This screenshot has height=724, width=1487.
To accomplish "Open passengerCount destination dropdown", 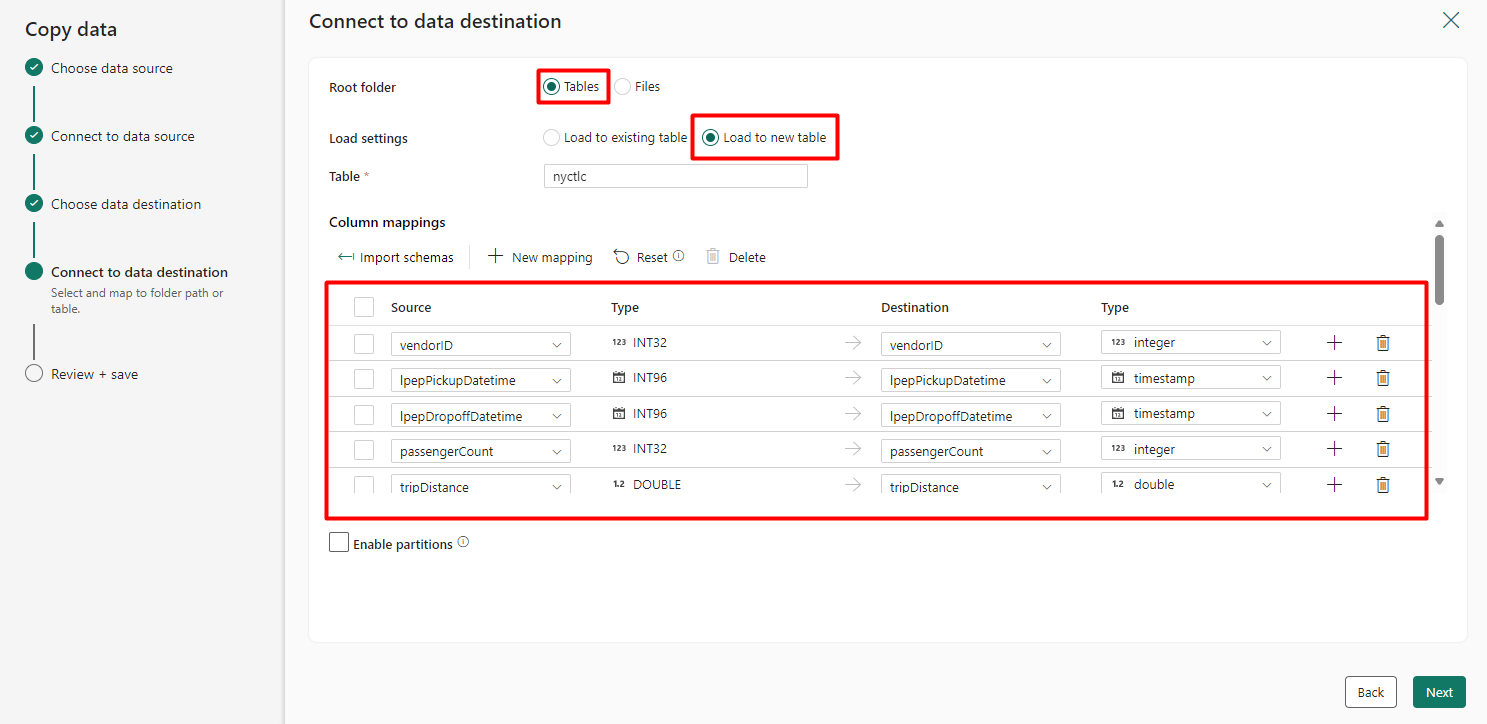I will (970, 451).
